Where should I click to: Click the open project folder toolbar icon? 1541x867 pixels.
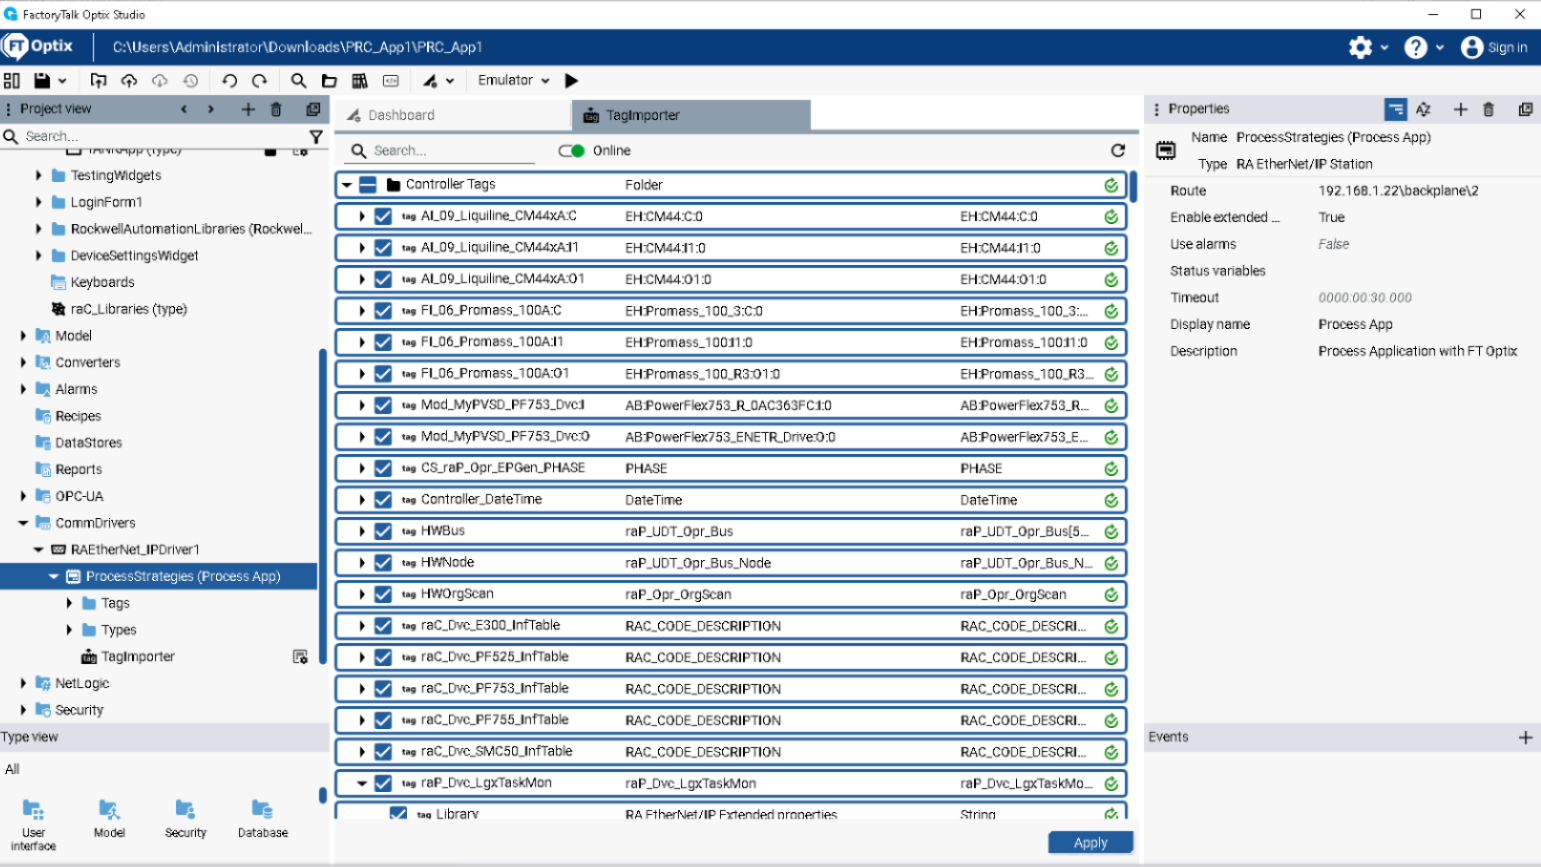(329, 81)
